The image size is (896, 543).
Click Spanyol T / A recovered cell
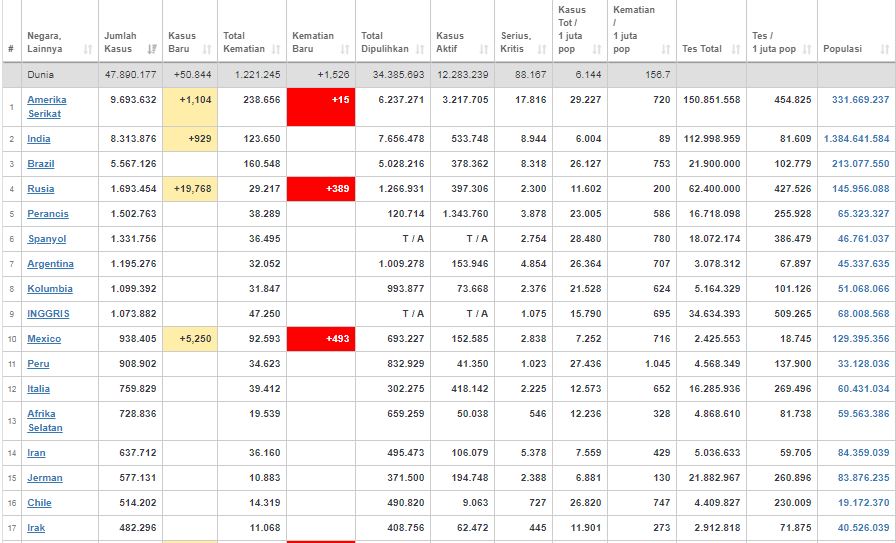(413, 239)
